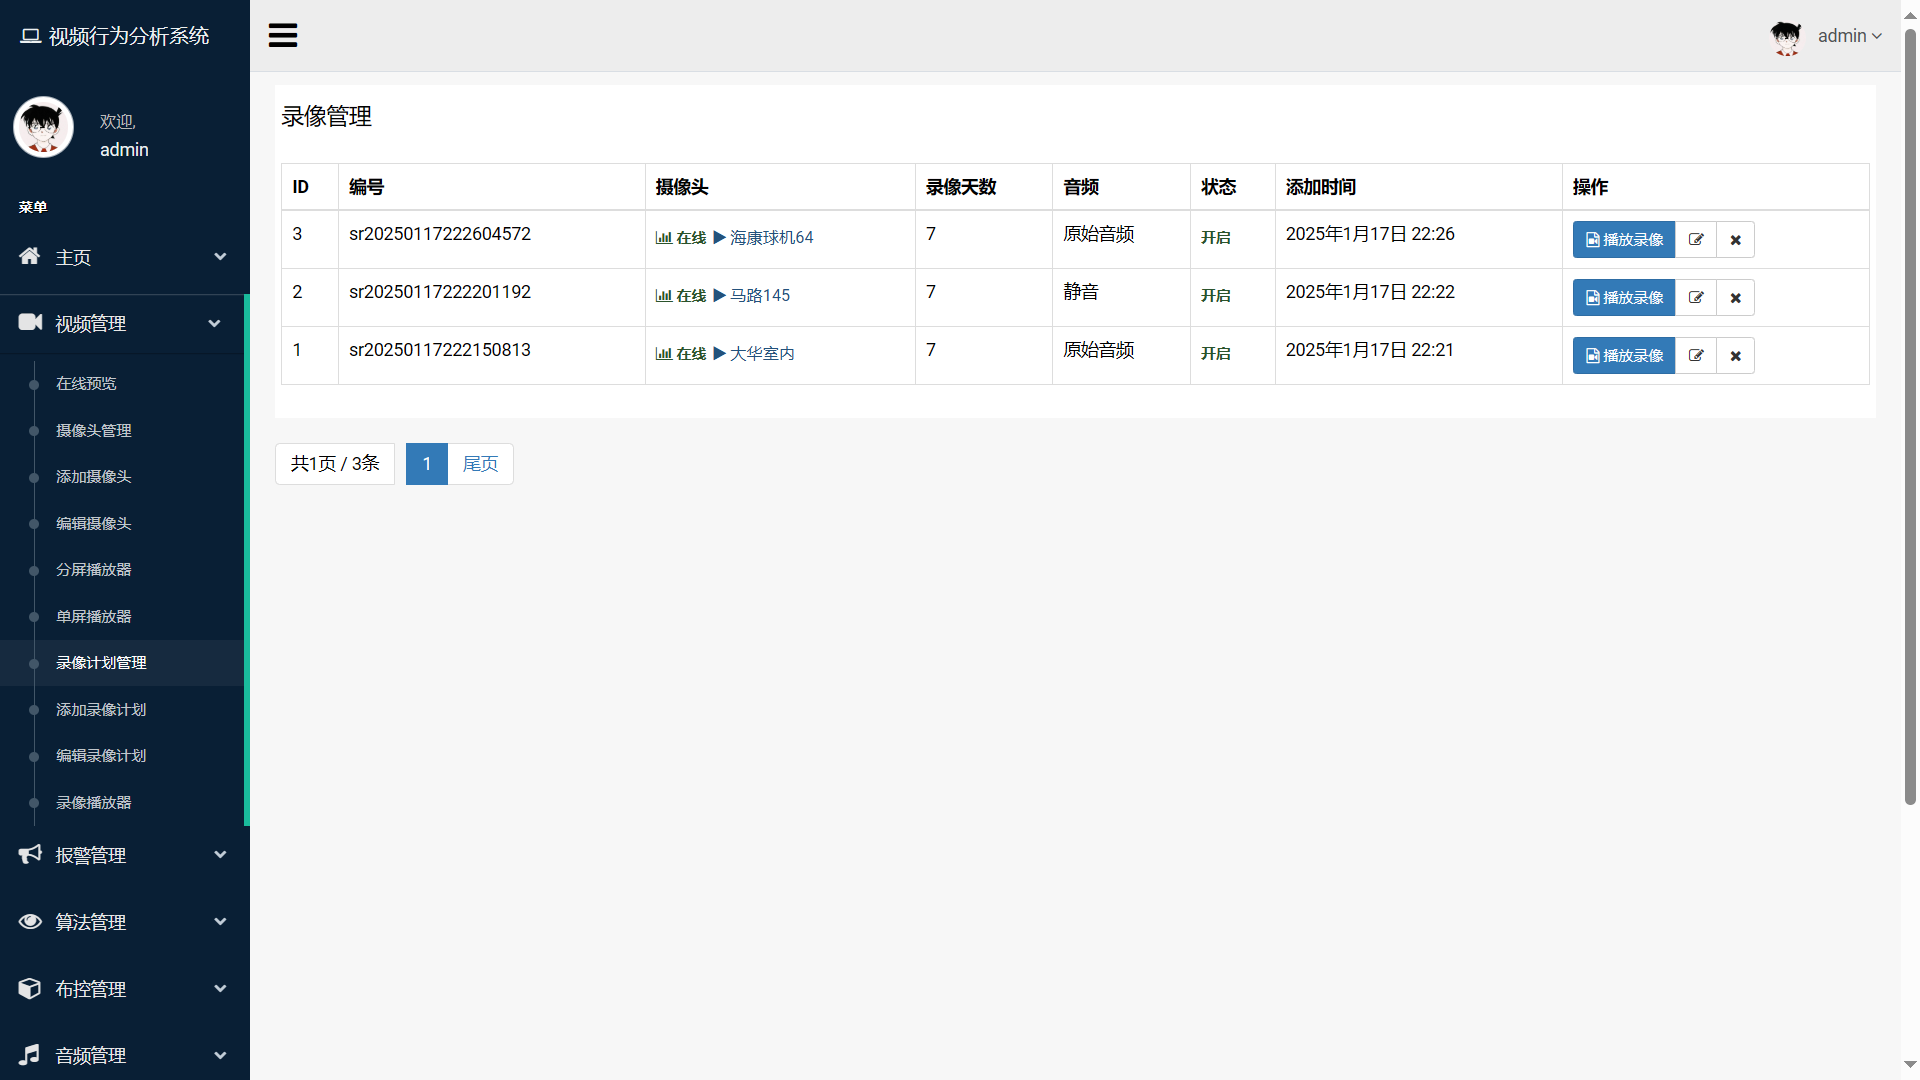Click the 静音 audio cell
This screenshot has width=1920, height=1080.
[1081, 292]
